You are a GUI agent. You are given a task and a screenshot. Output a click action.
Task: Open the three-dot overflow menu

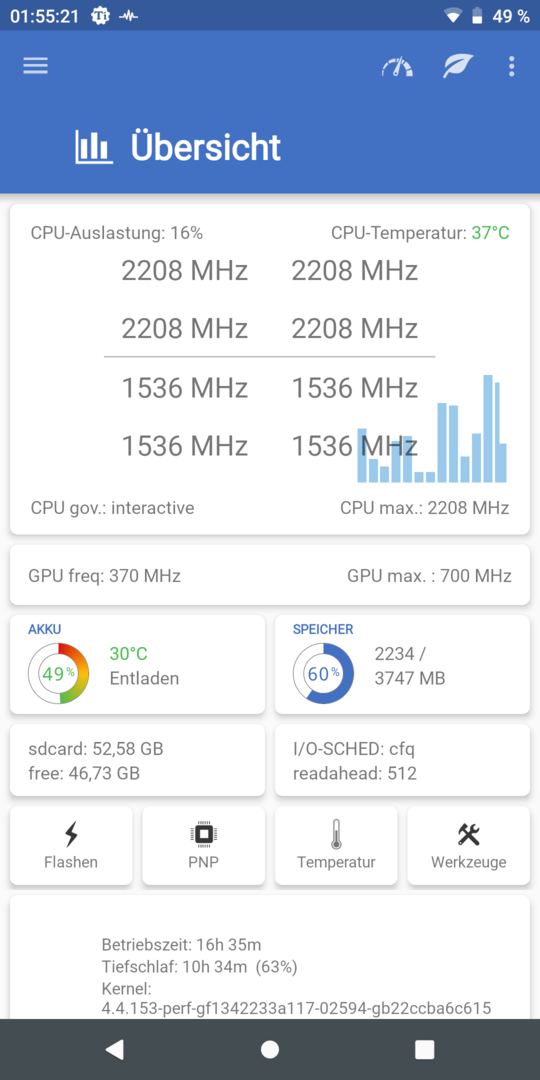(x=511, y=66)
